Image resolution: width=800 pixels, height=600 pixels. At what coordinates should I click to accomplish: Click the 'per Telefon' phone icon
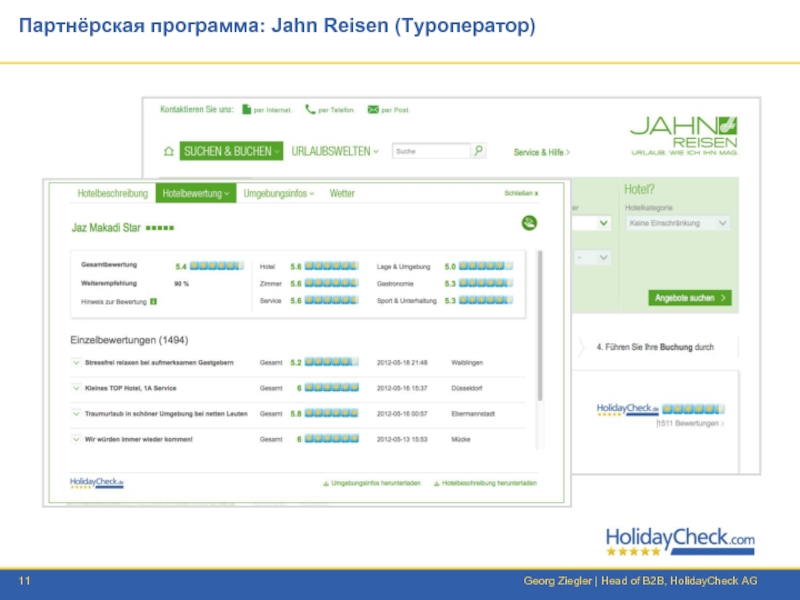[310, 109]
